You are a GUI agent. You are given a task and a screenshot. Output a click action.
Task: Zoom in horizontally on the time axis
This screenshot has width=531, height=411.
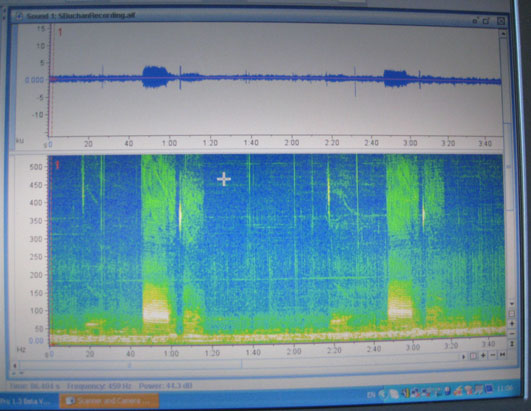[x=483, y=355]
